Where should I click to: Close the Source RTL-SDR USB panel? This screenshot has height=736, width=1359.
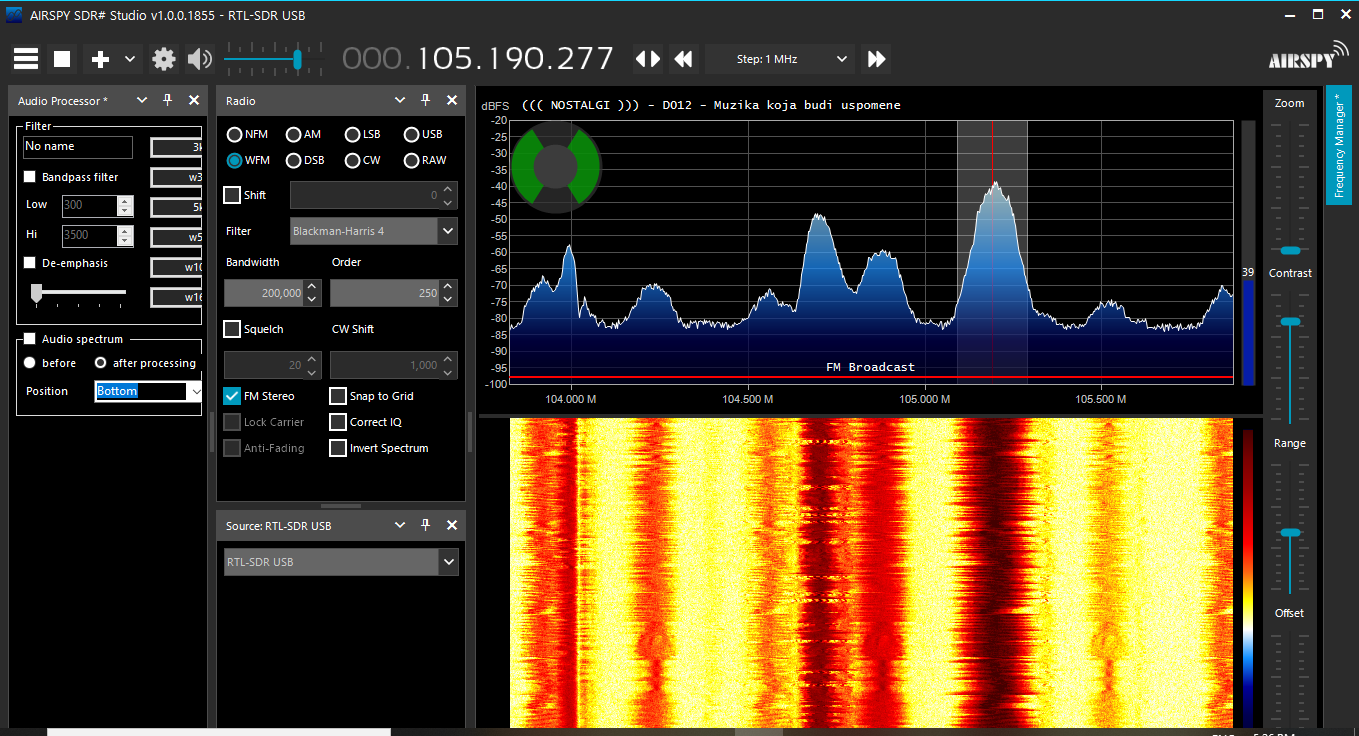click(452, 525)
